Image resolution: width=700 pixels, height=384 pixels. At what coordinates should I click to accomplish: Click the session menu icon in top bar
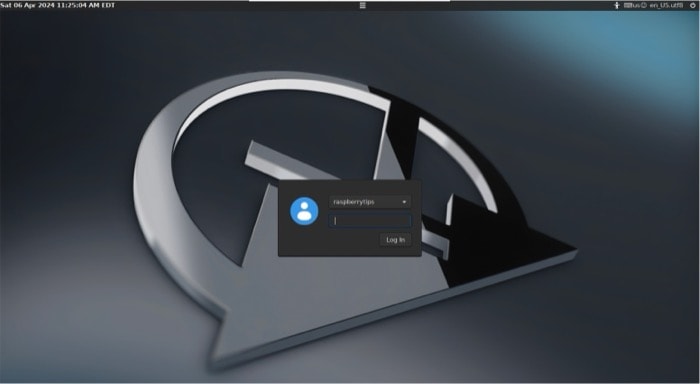362,5
